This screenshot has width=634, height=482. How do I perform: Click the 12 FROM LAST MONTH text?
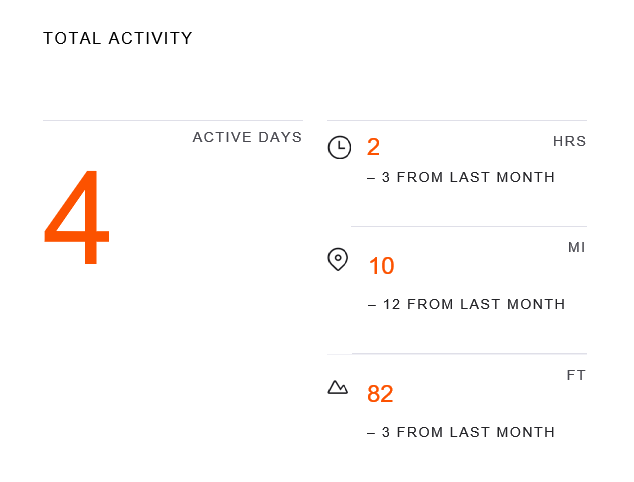pos(474,304)
